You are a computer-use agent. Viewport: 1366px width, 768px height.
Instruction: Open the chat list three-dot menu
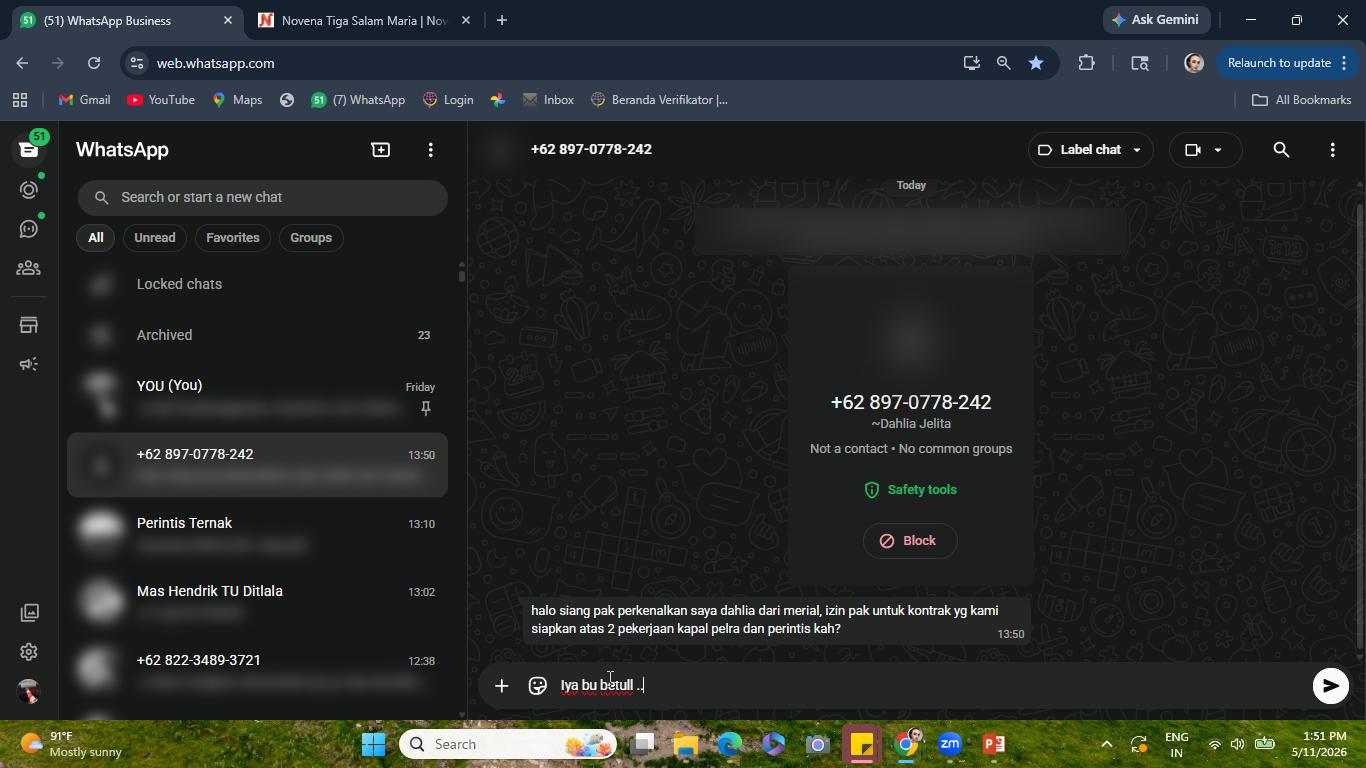(430, 149)
